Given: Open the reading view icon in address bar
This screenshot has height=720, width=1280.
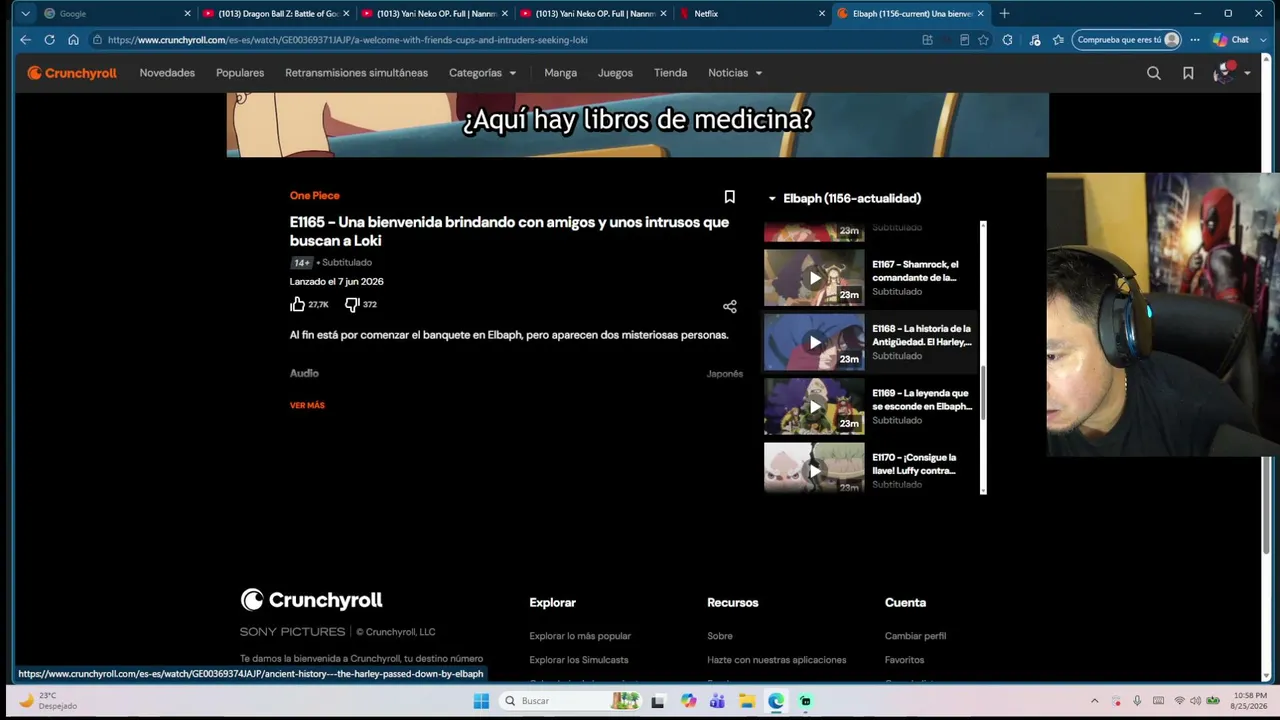Looking at the screenshot, I should click(964, 40).
